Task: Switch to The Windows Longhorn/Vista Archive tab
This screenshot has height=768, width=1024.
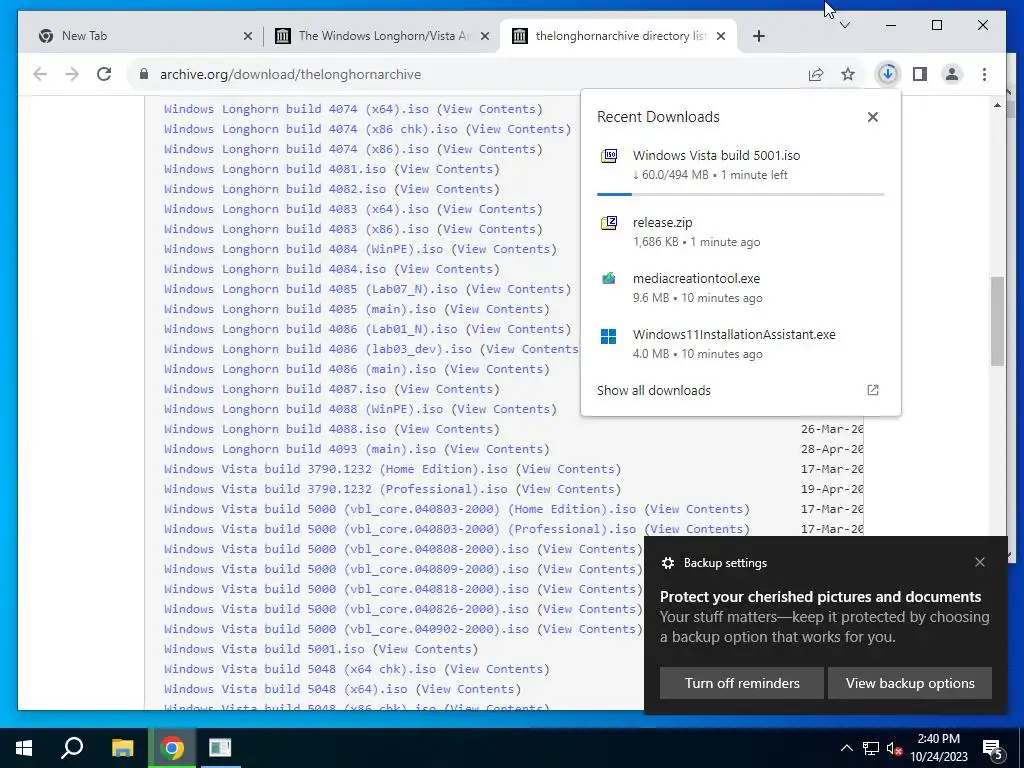Action: pyautogui.click(x=380, y=36)
